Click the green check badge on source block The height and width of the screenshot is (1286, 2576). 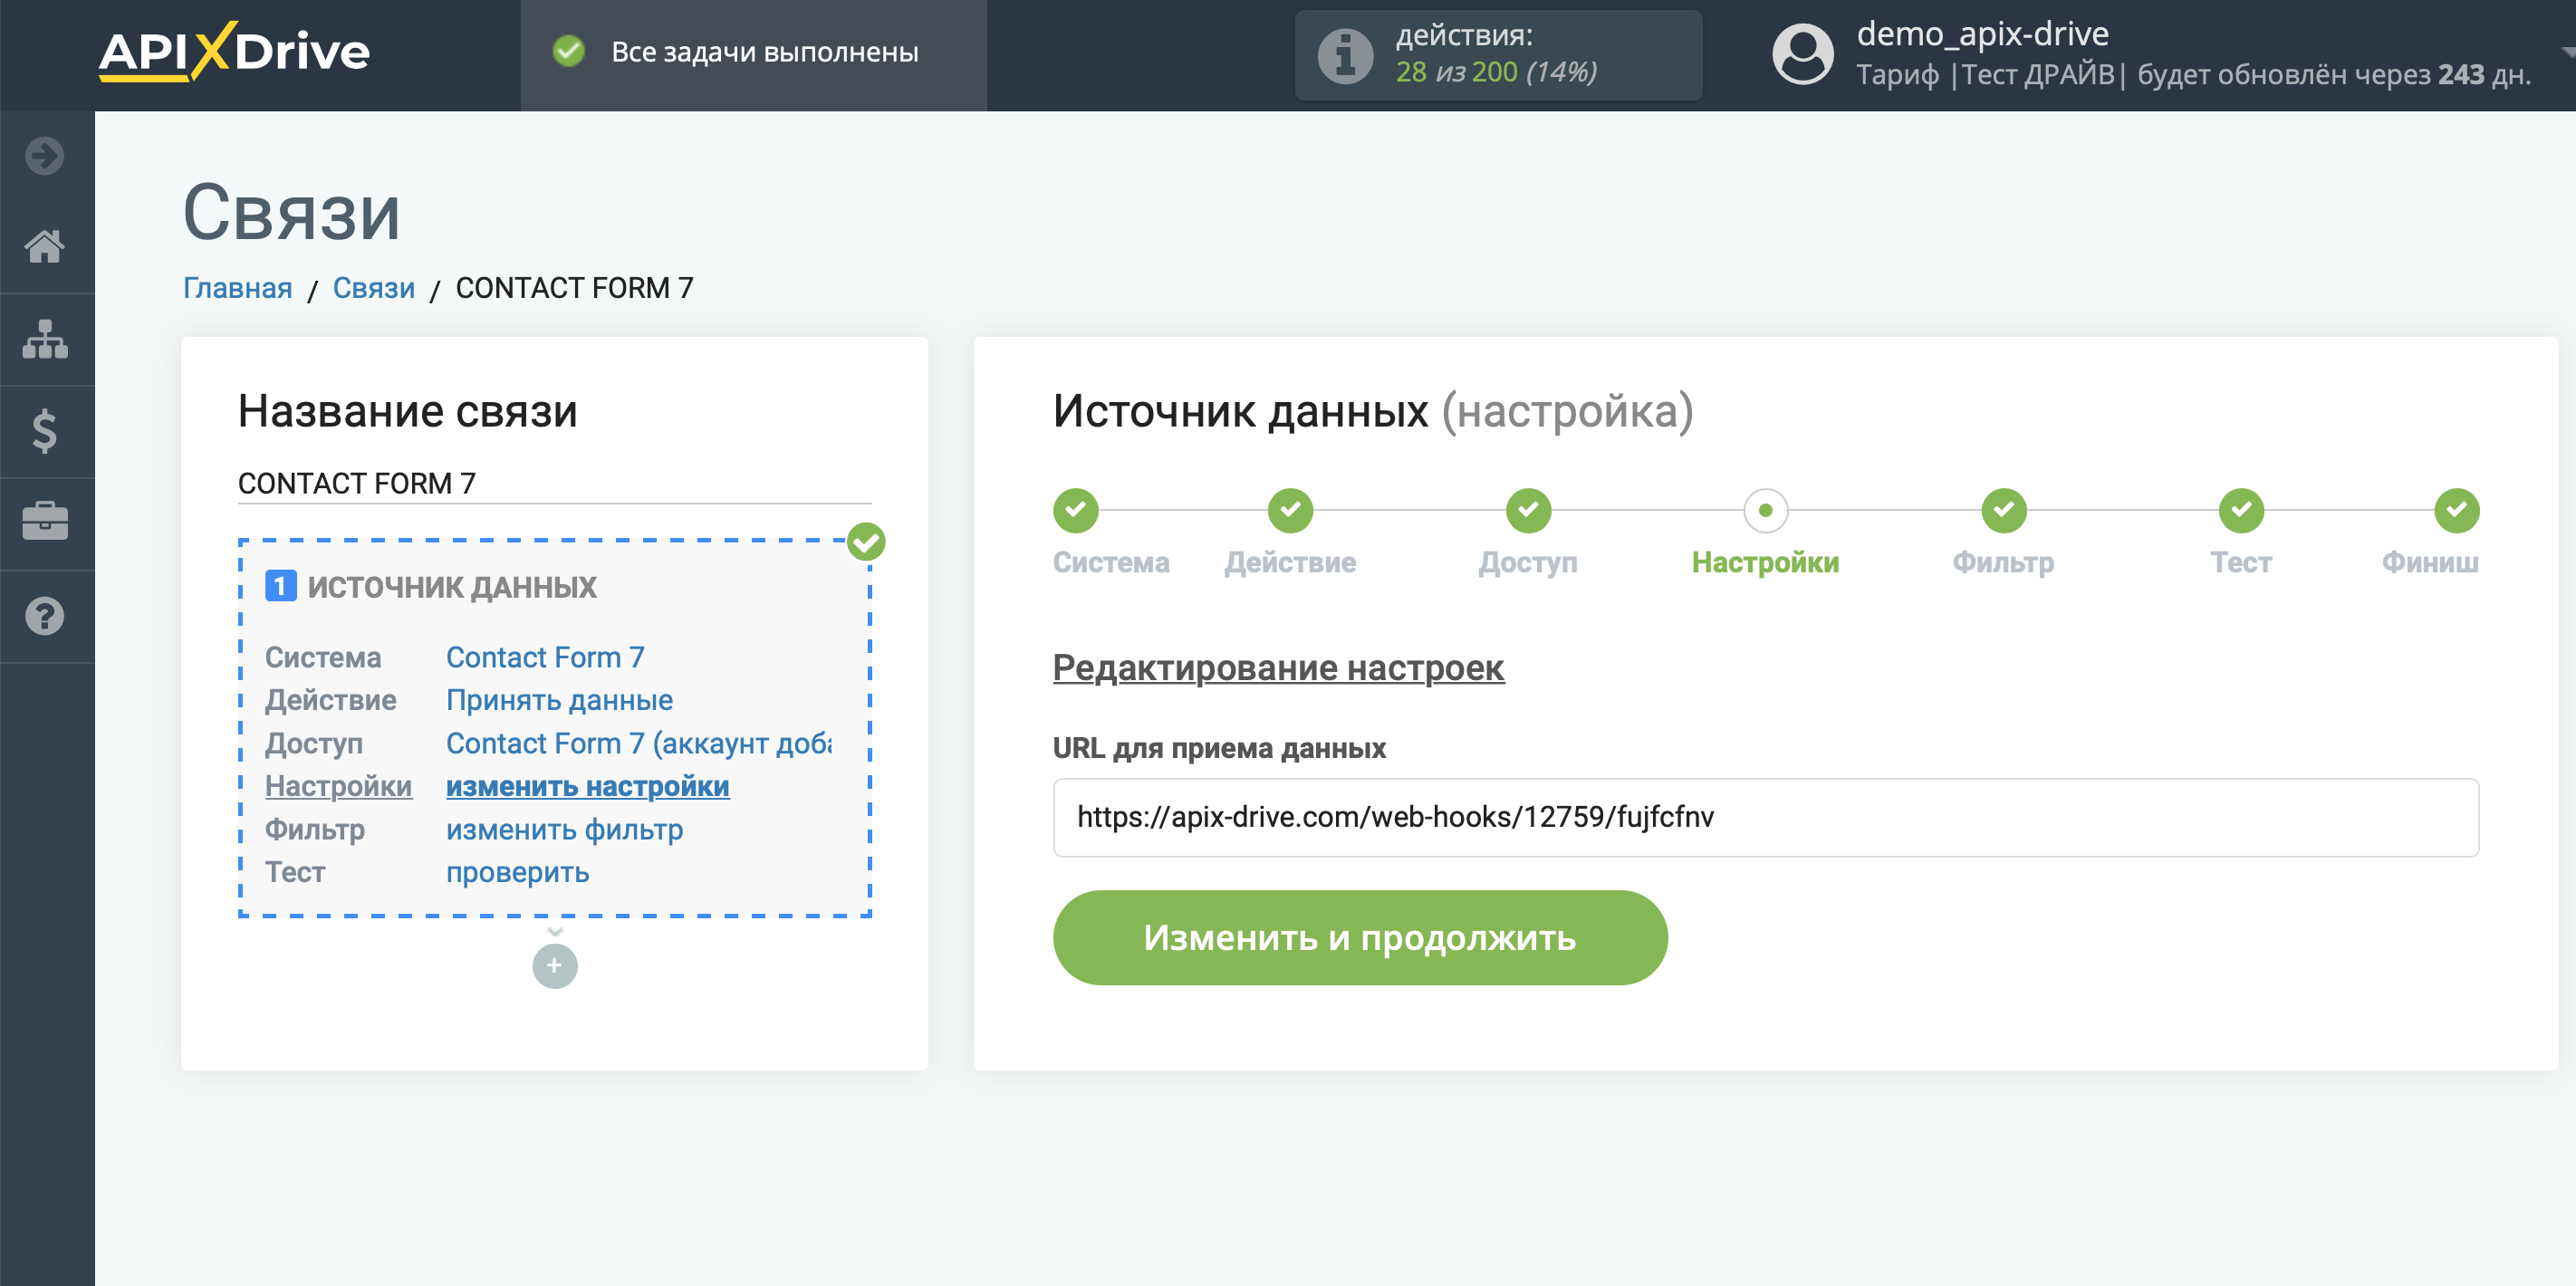click(x=866, y=542)
